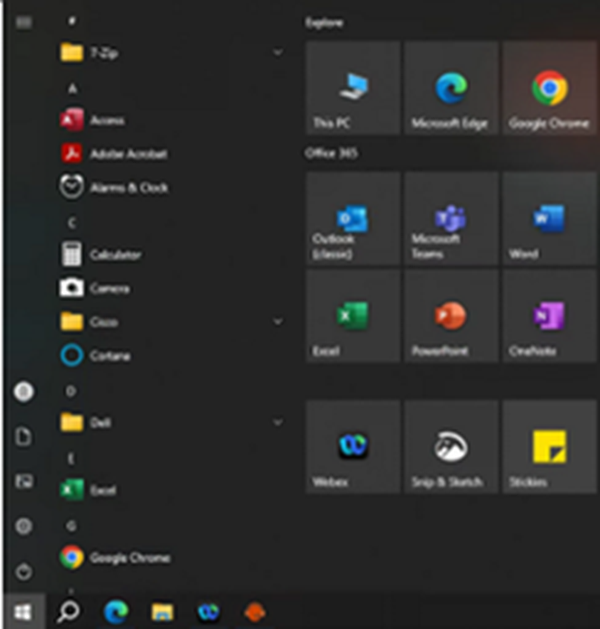Open the Power options in Start sidebar

[x=24, y=572]
